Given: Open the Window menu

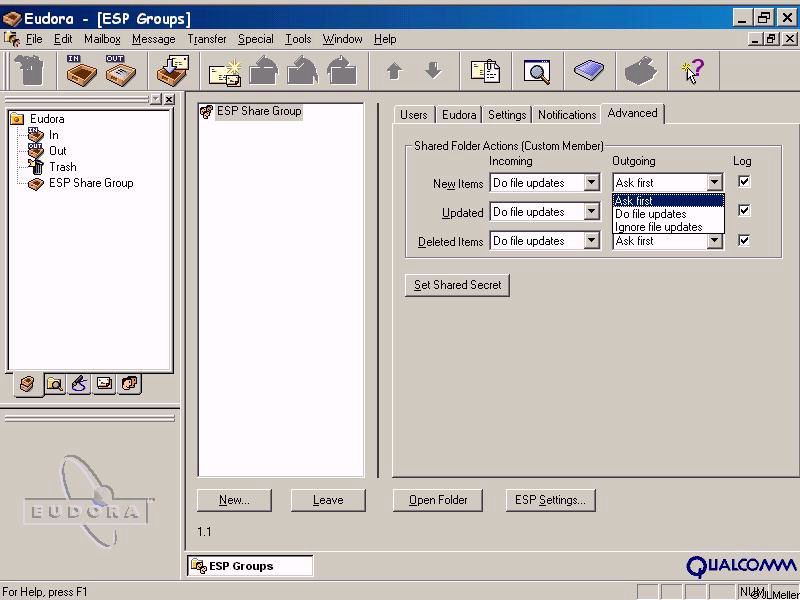Looking at the screenshot, I should [x=342, y=39].
